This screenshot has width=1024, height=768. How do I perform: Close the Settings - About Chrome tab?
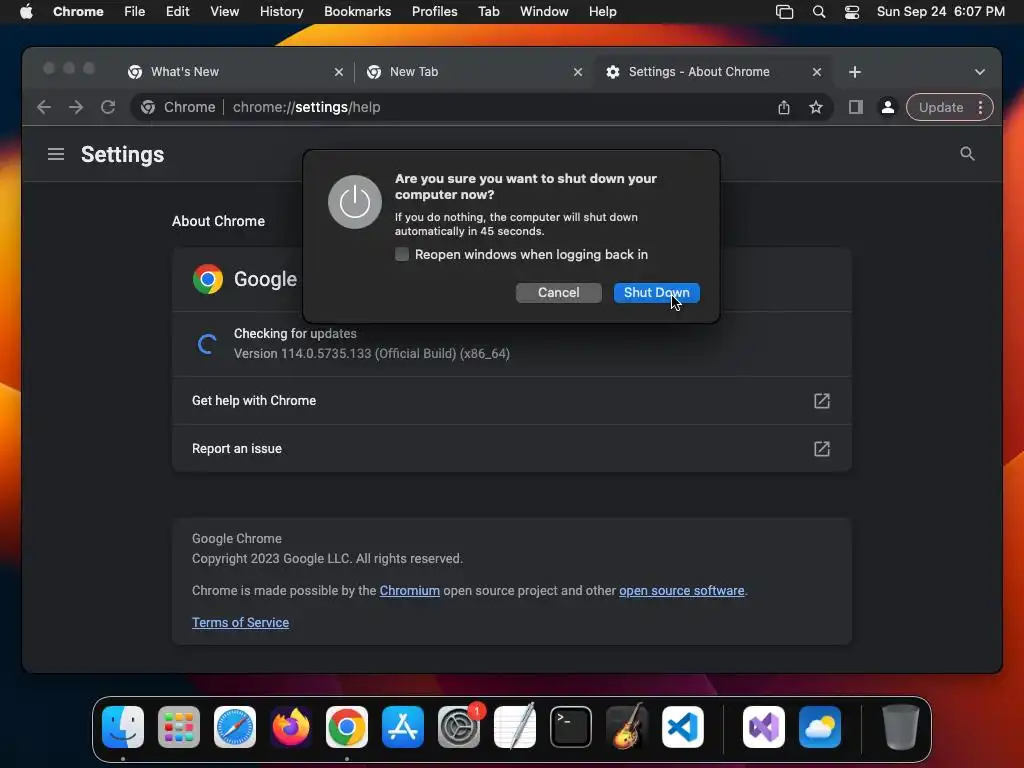[x=816, y=72]
